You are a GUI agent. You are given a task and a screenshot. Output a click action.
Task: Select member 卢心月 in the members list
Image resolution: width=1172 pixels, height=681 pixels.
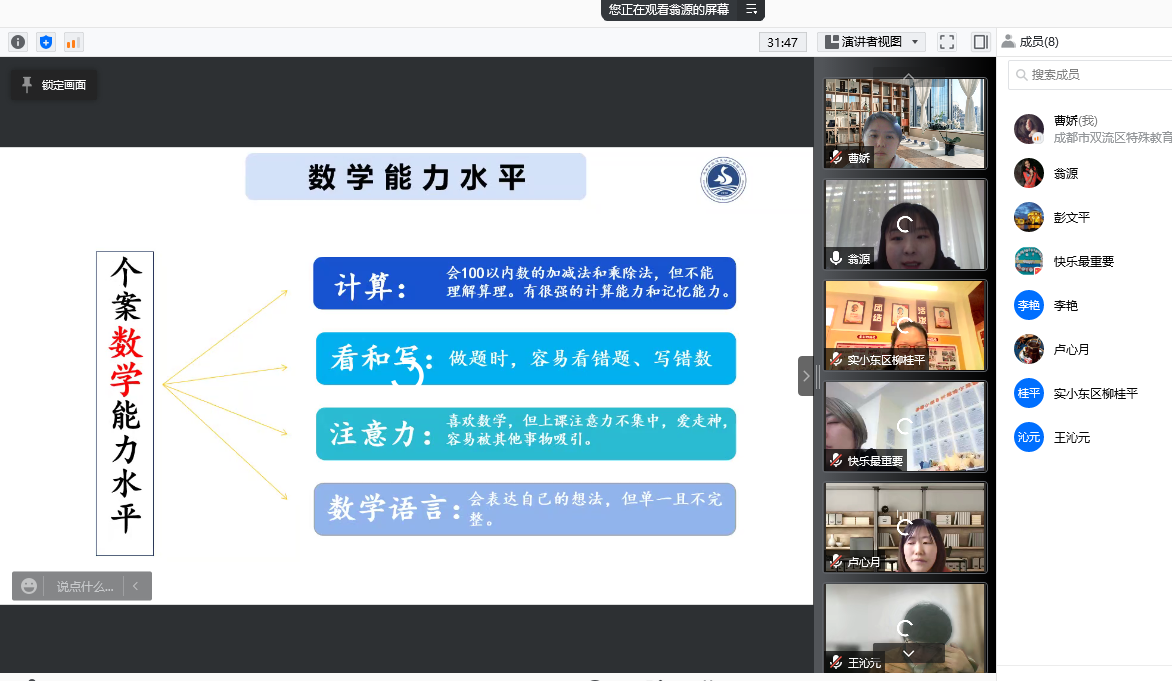(1071, 349)
